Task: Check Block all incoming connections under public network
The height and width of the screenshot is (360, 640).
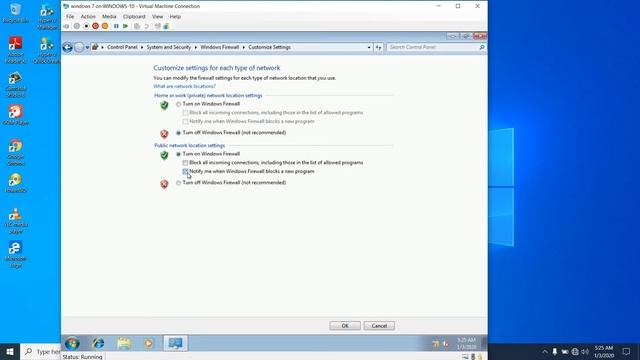Action: pos(185,163)
